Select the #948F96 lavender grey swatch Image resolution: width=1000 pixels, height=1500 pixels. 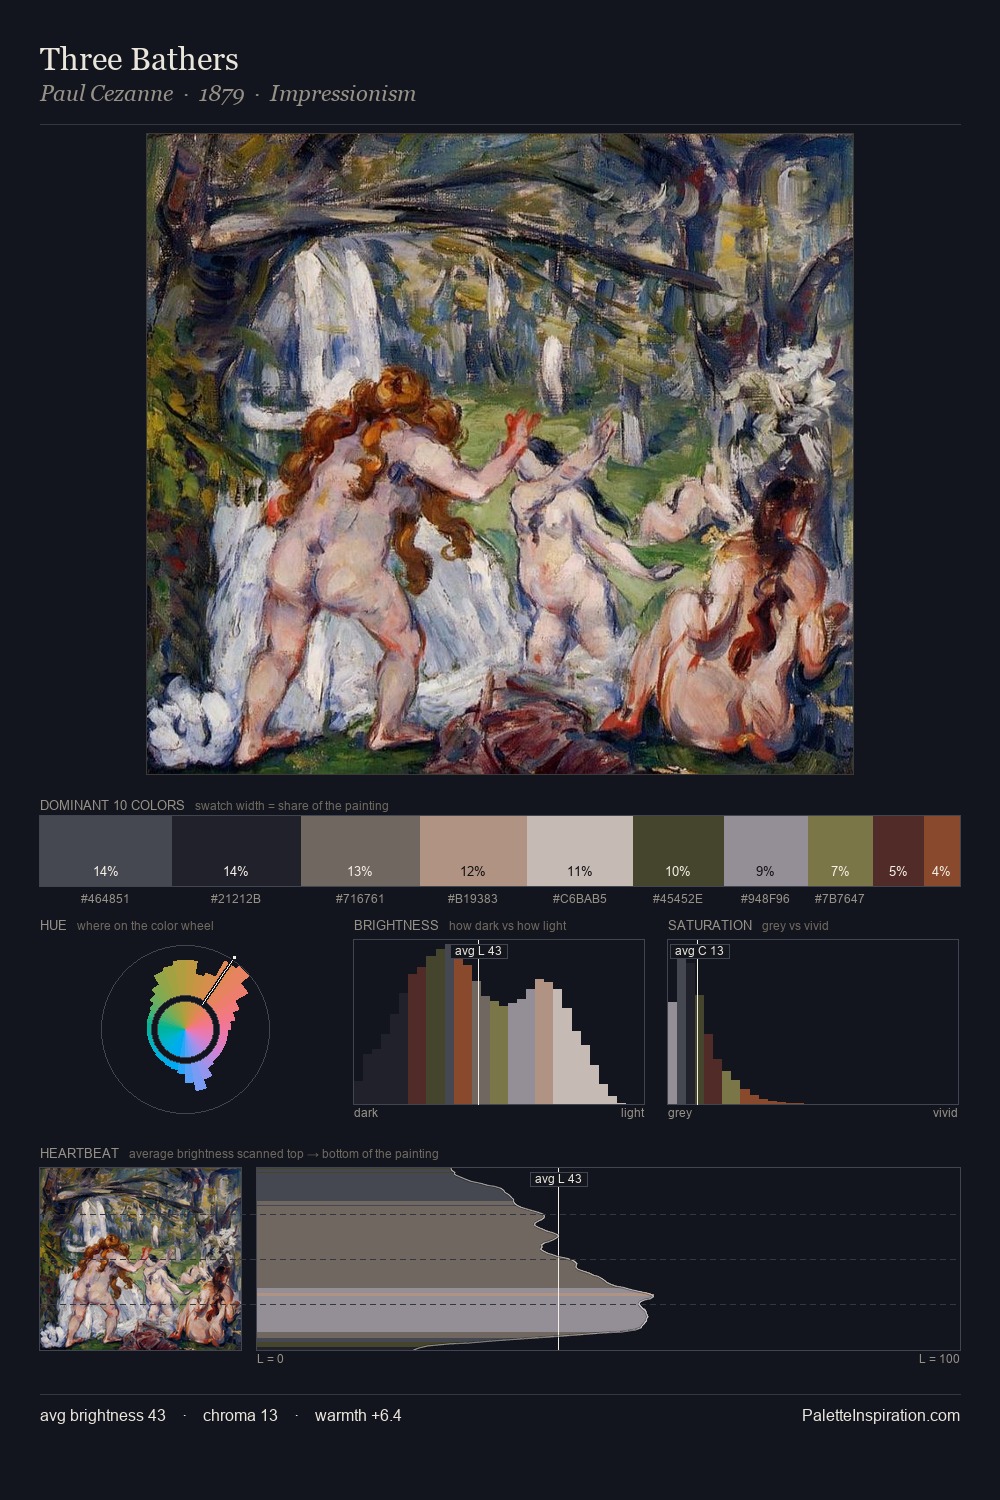click(765, 851)
